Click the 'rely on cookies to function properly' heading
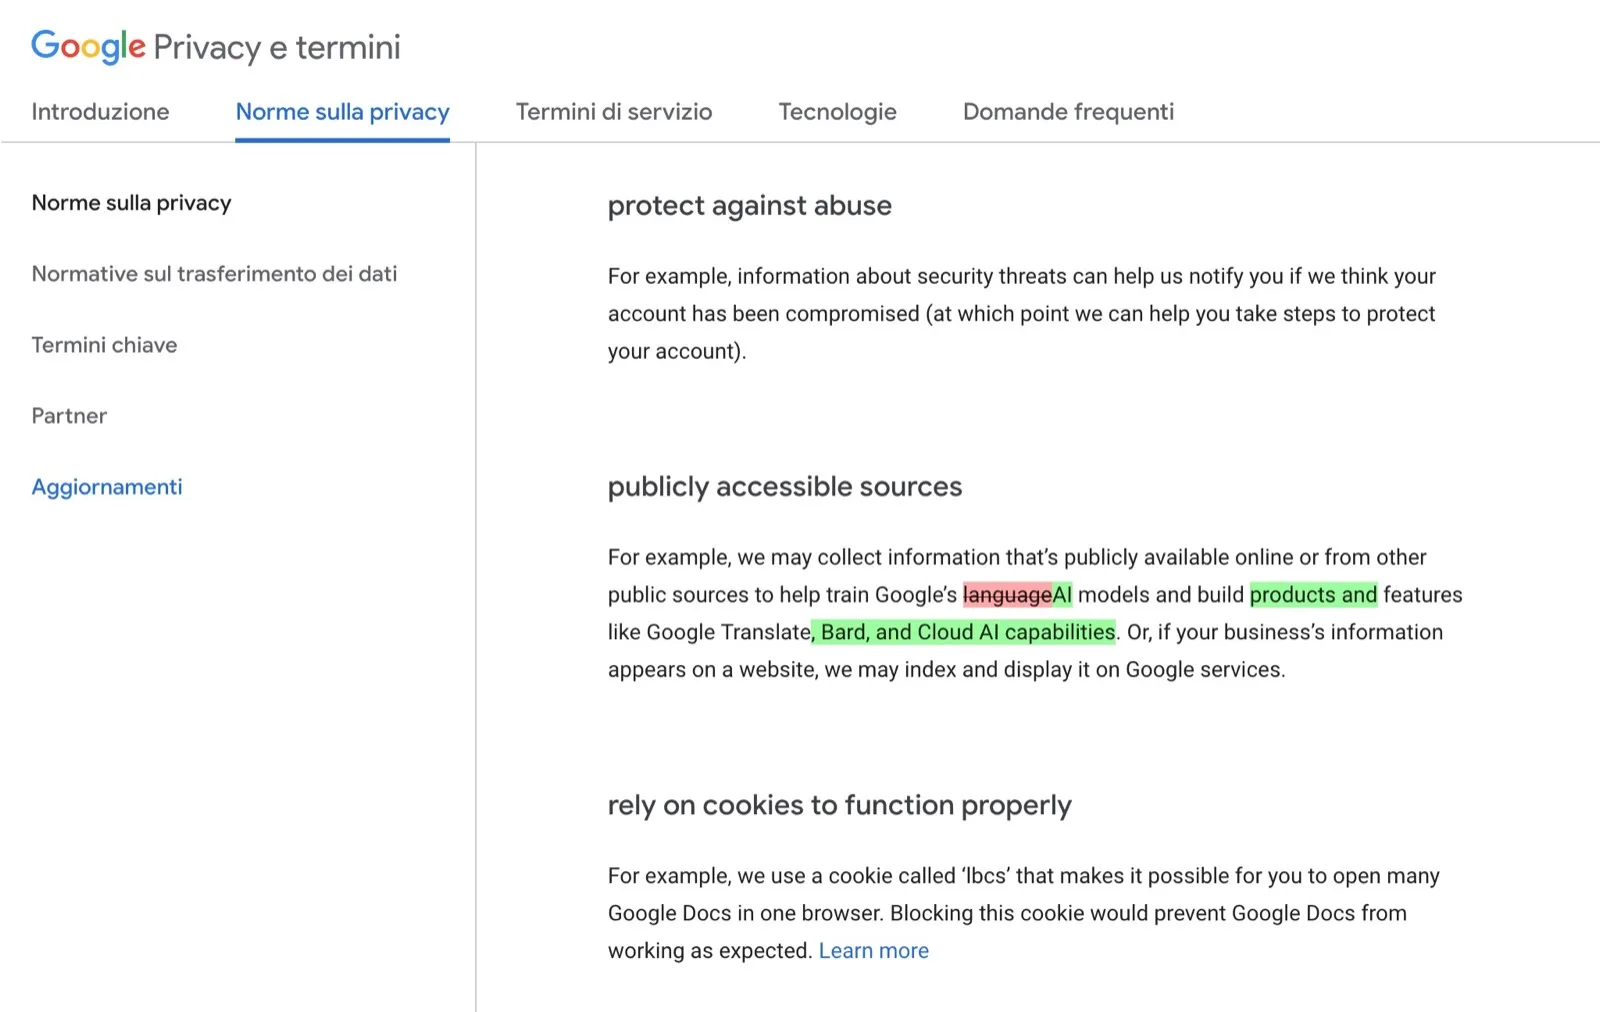 point(839,805)
